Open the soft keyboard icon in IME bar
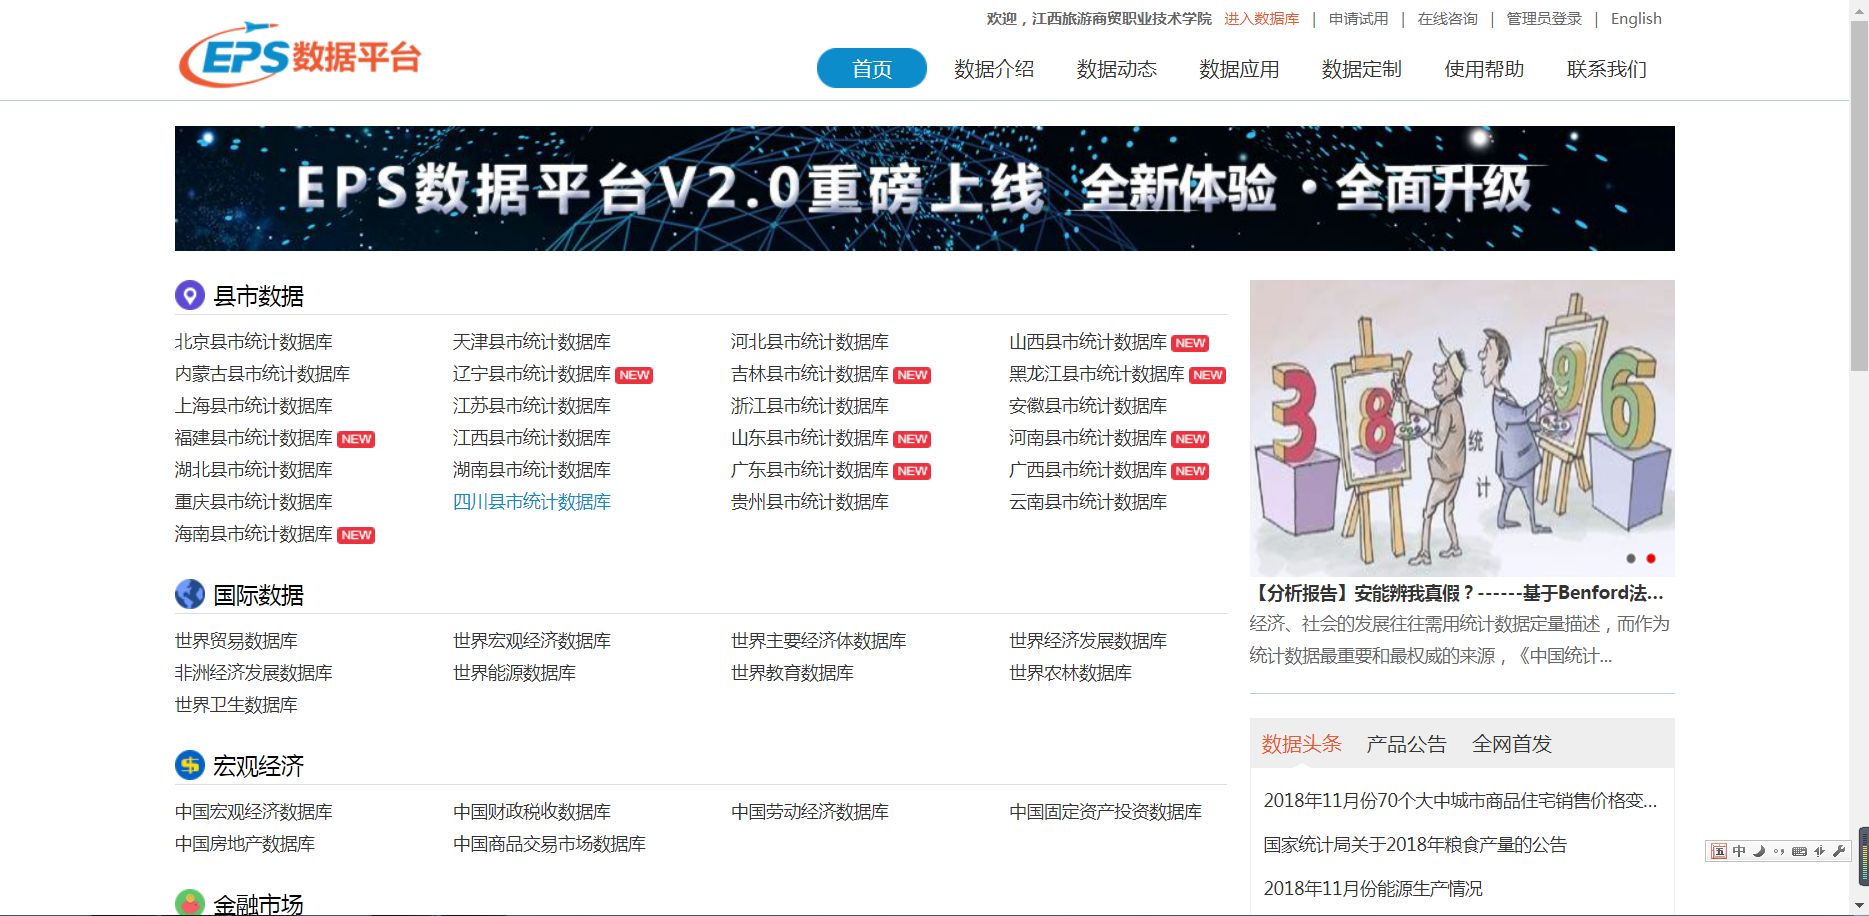 [1799, 851]
